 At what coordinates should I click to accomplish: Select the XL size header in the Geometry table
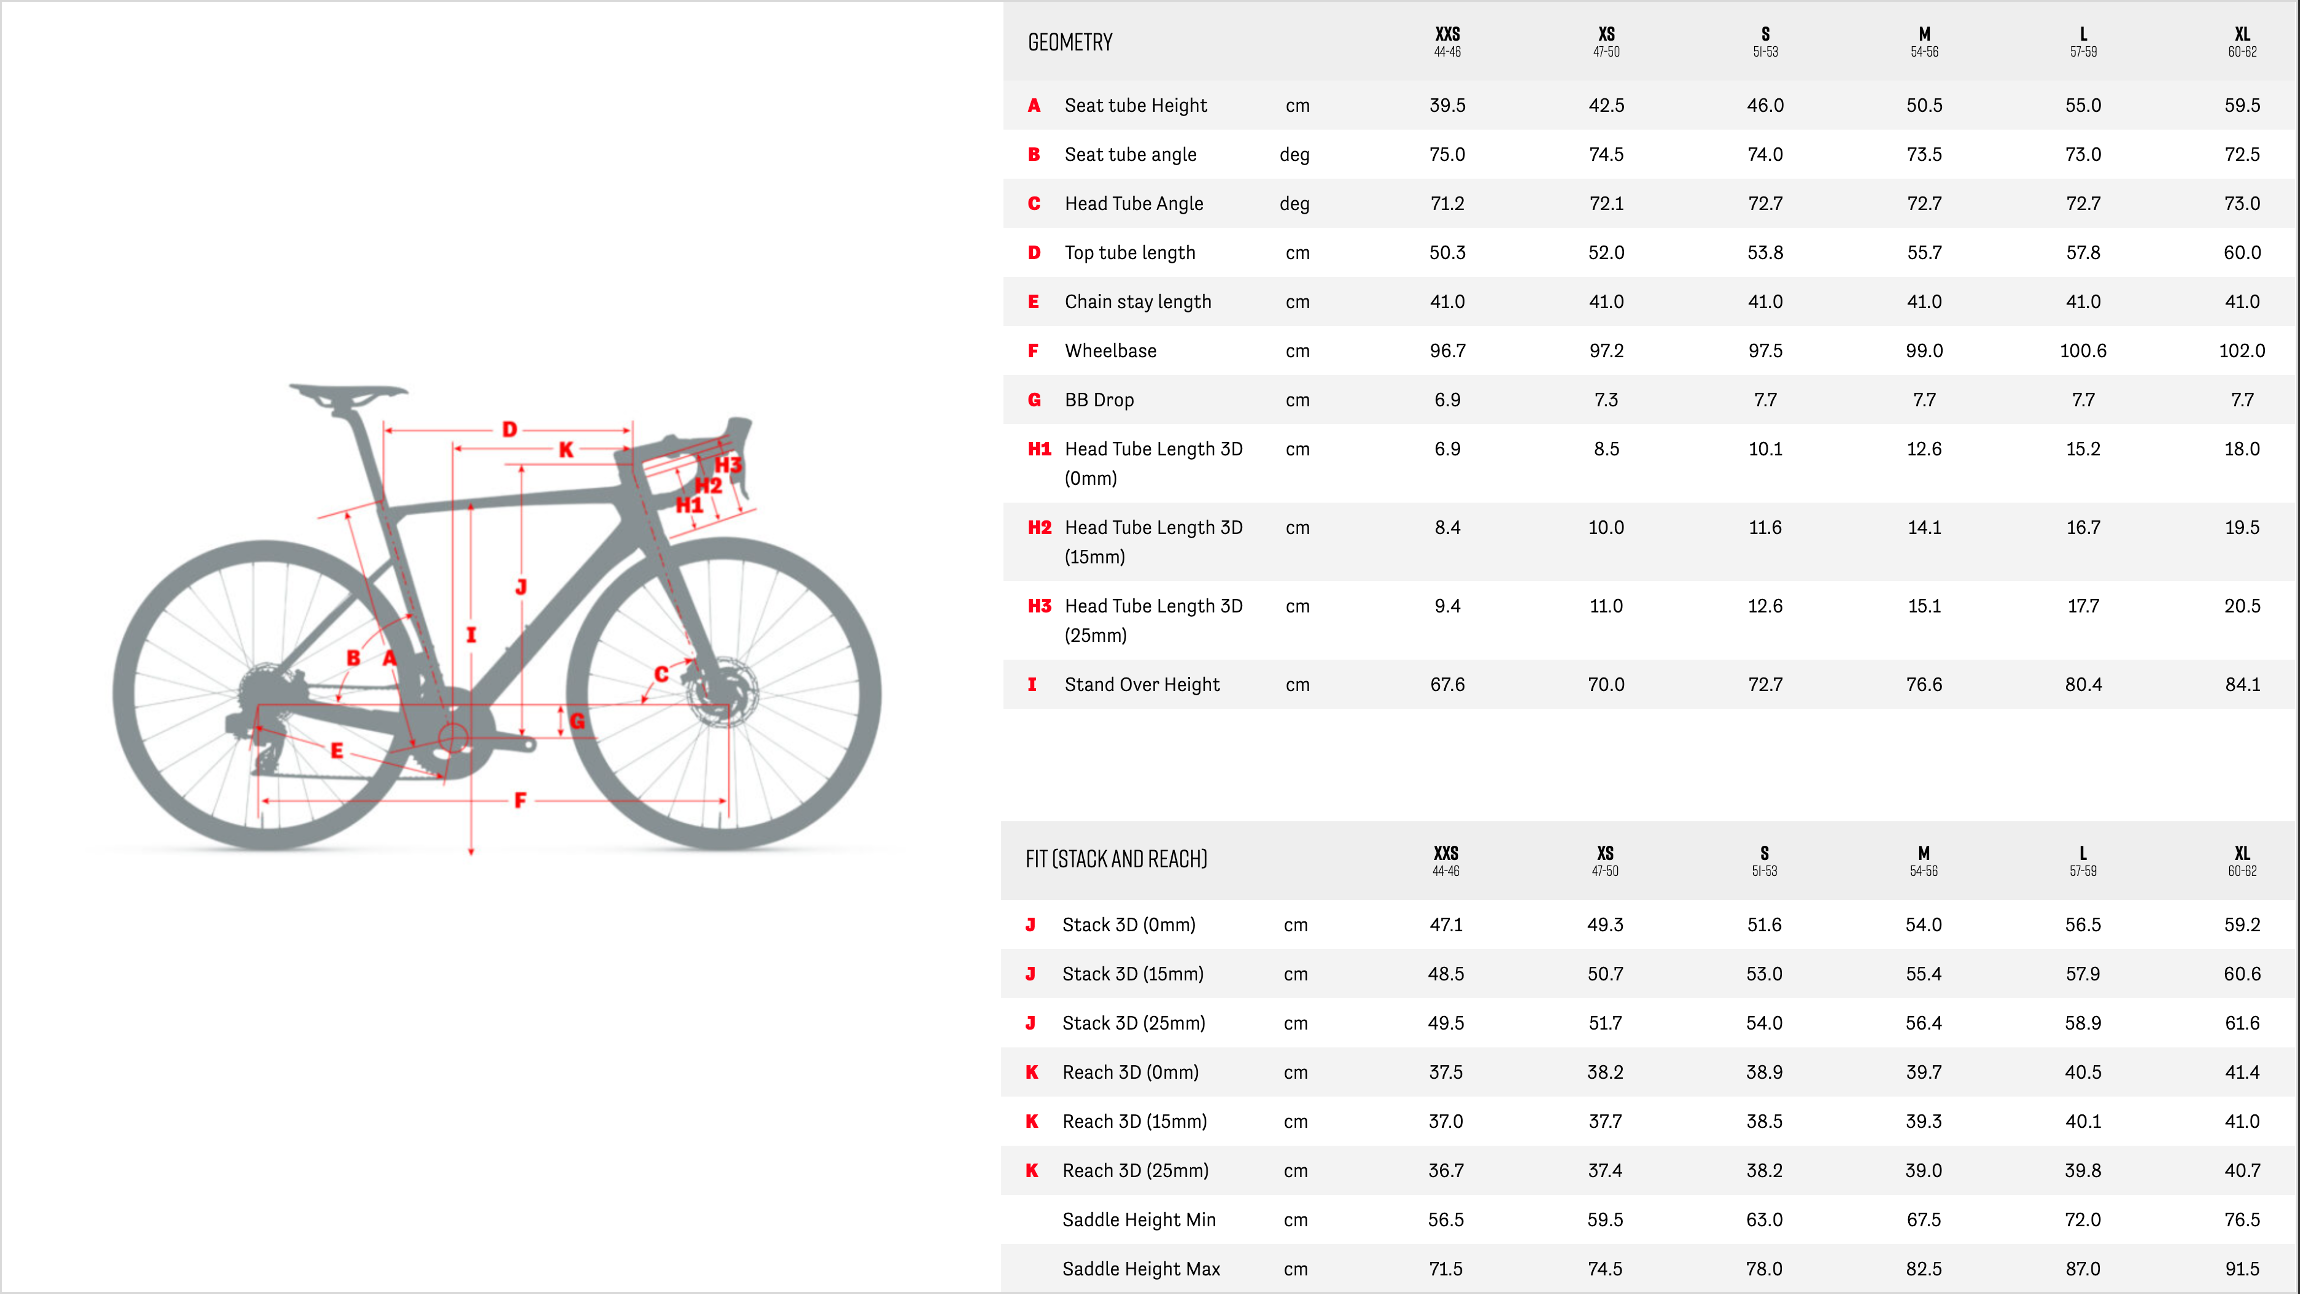point(2242,41)
